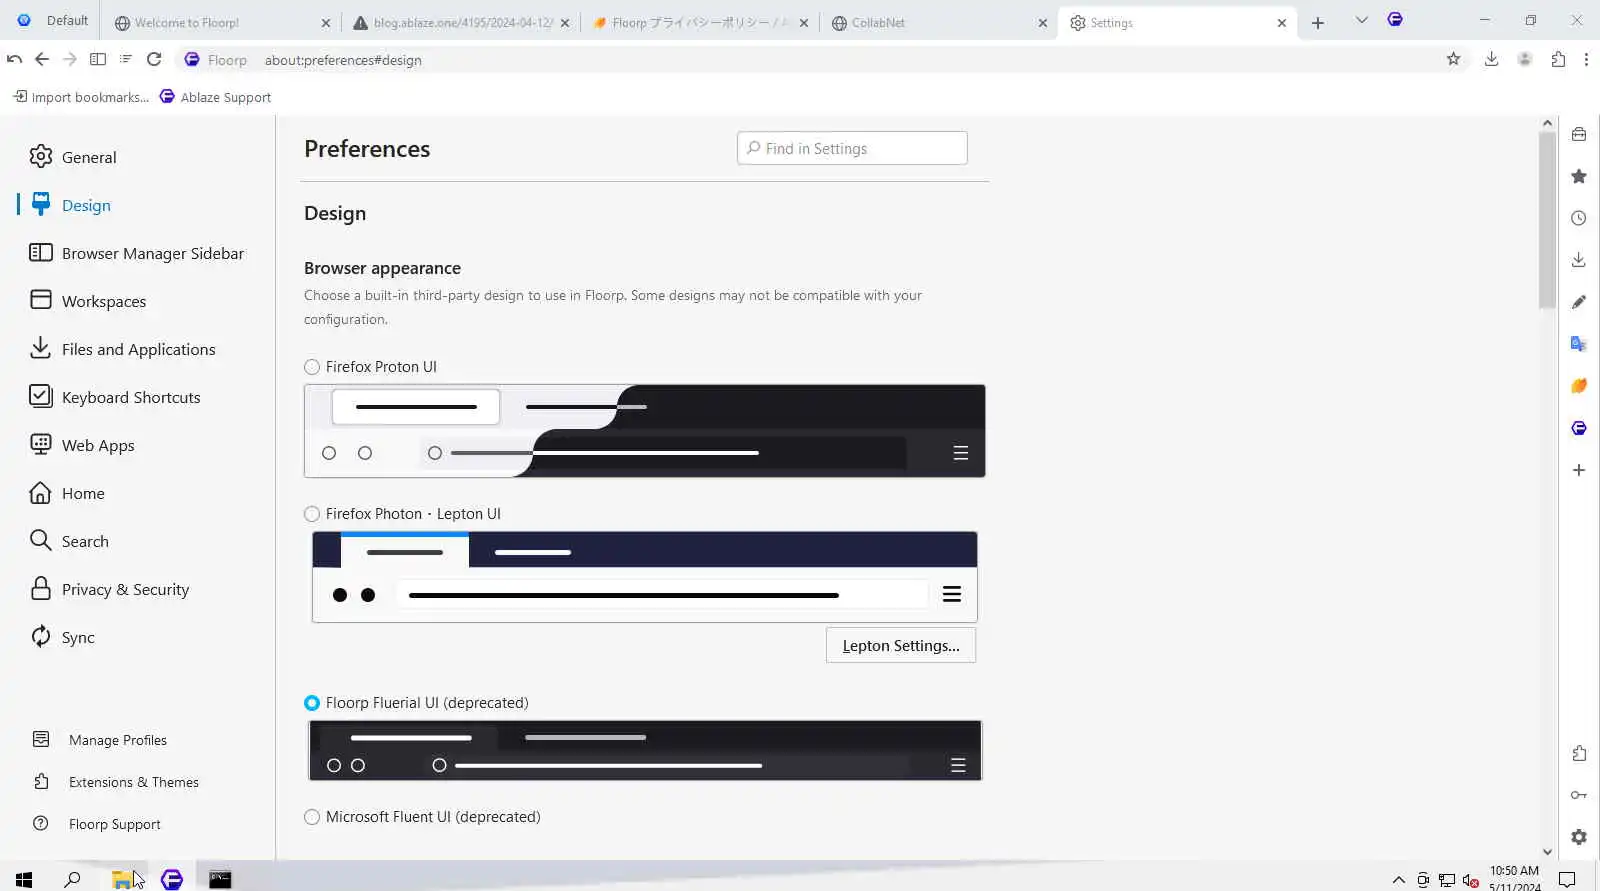This screenshot has width=1600, height=891.
Task: Open the downloads toolbar button
Action: pos(1491,60)
